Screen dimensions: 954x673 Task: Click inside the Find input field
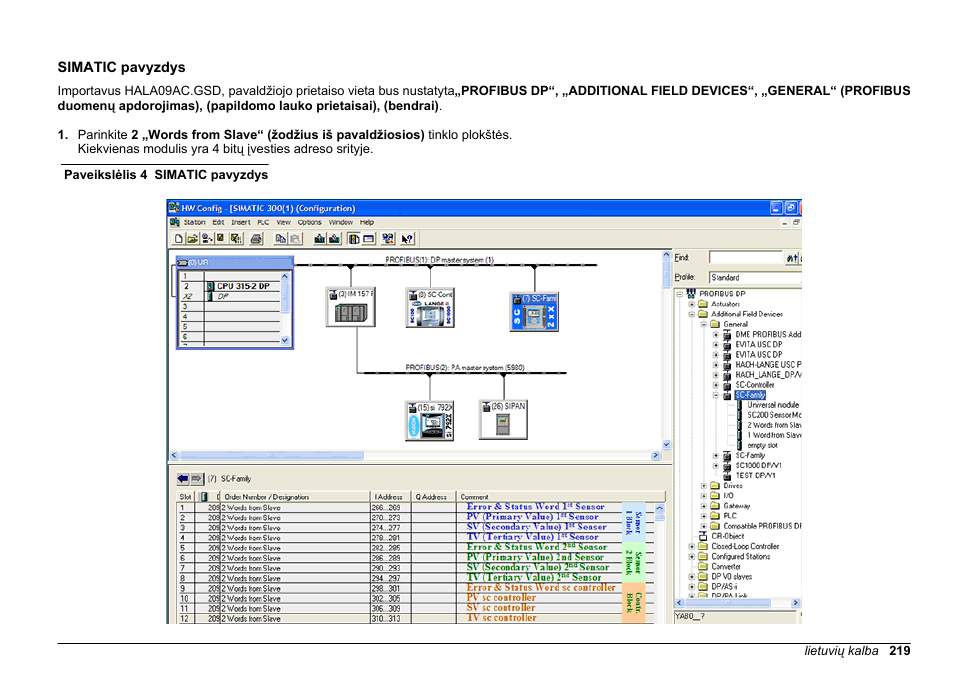pos(745,256)
